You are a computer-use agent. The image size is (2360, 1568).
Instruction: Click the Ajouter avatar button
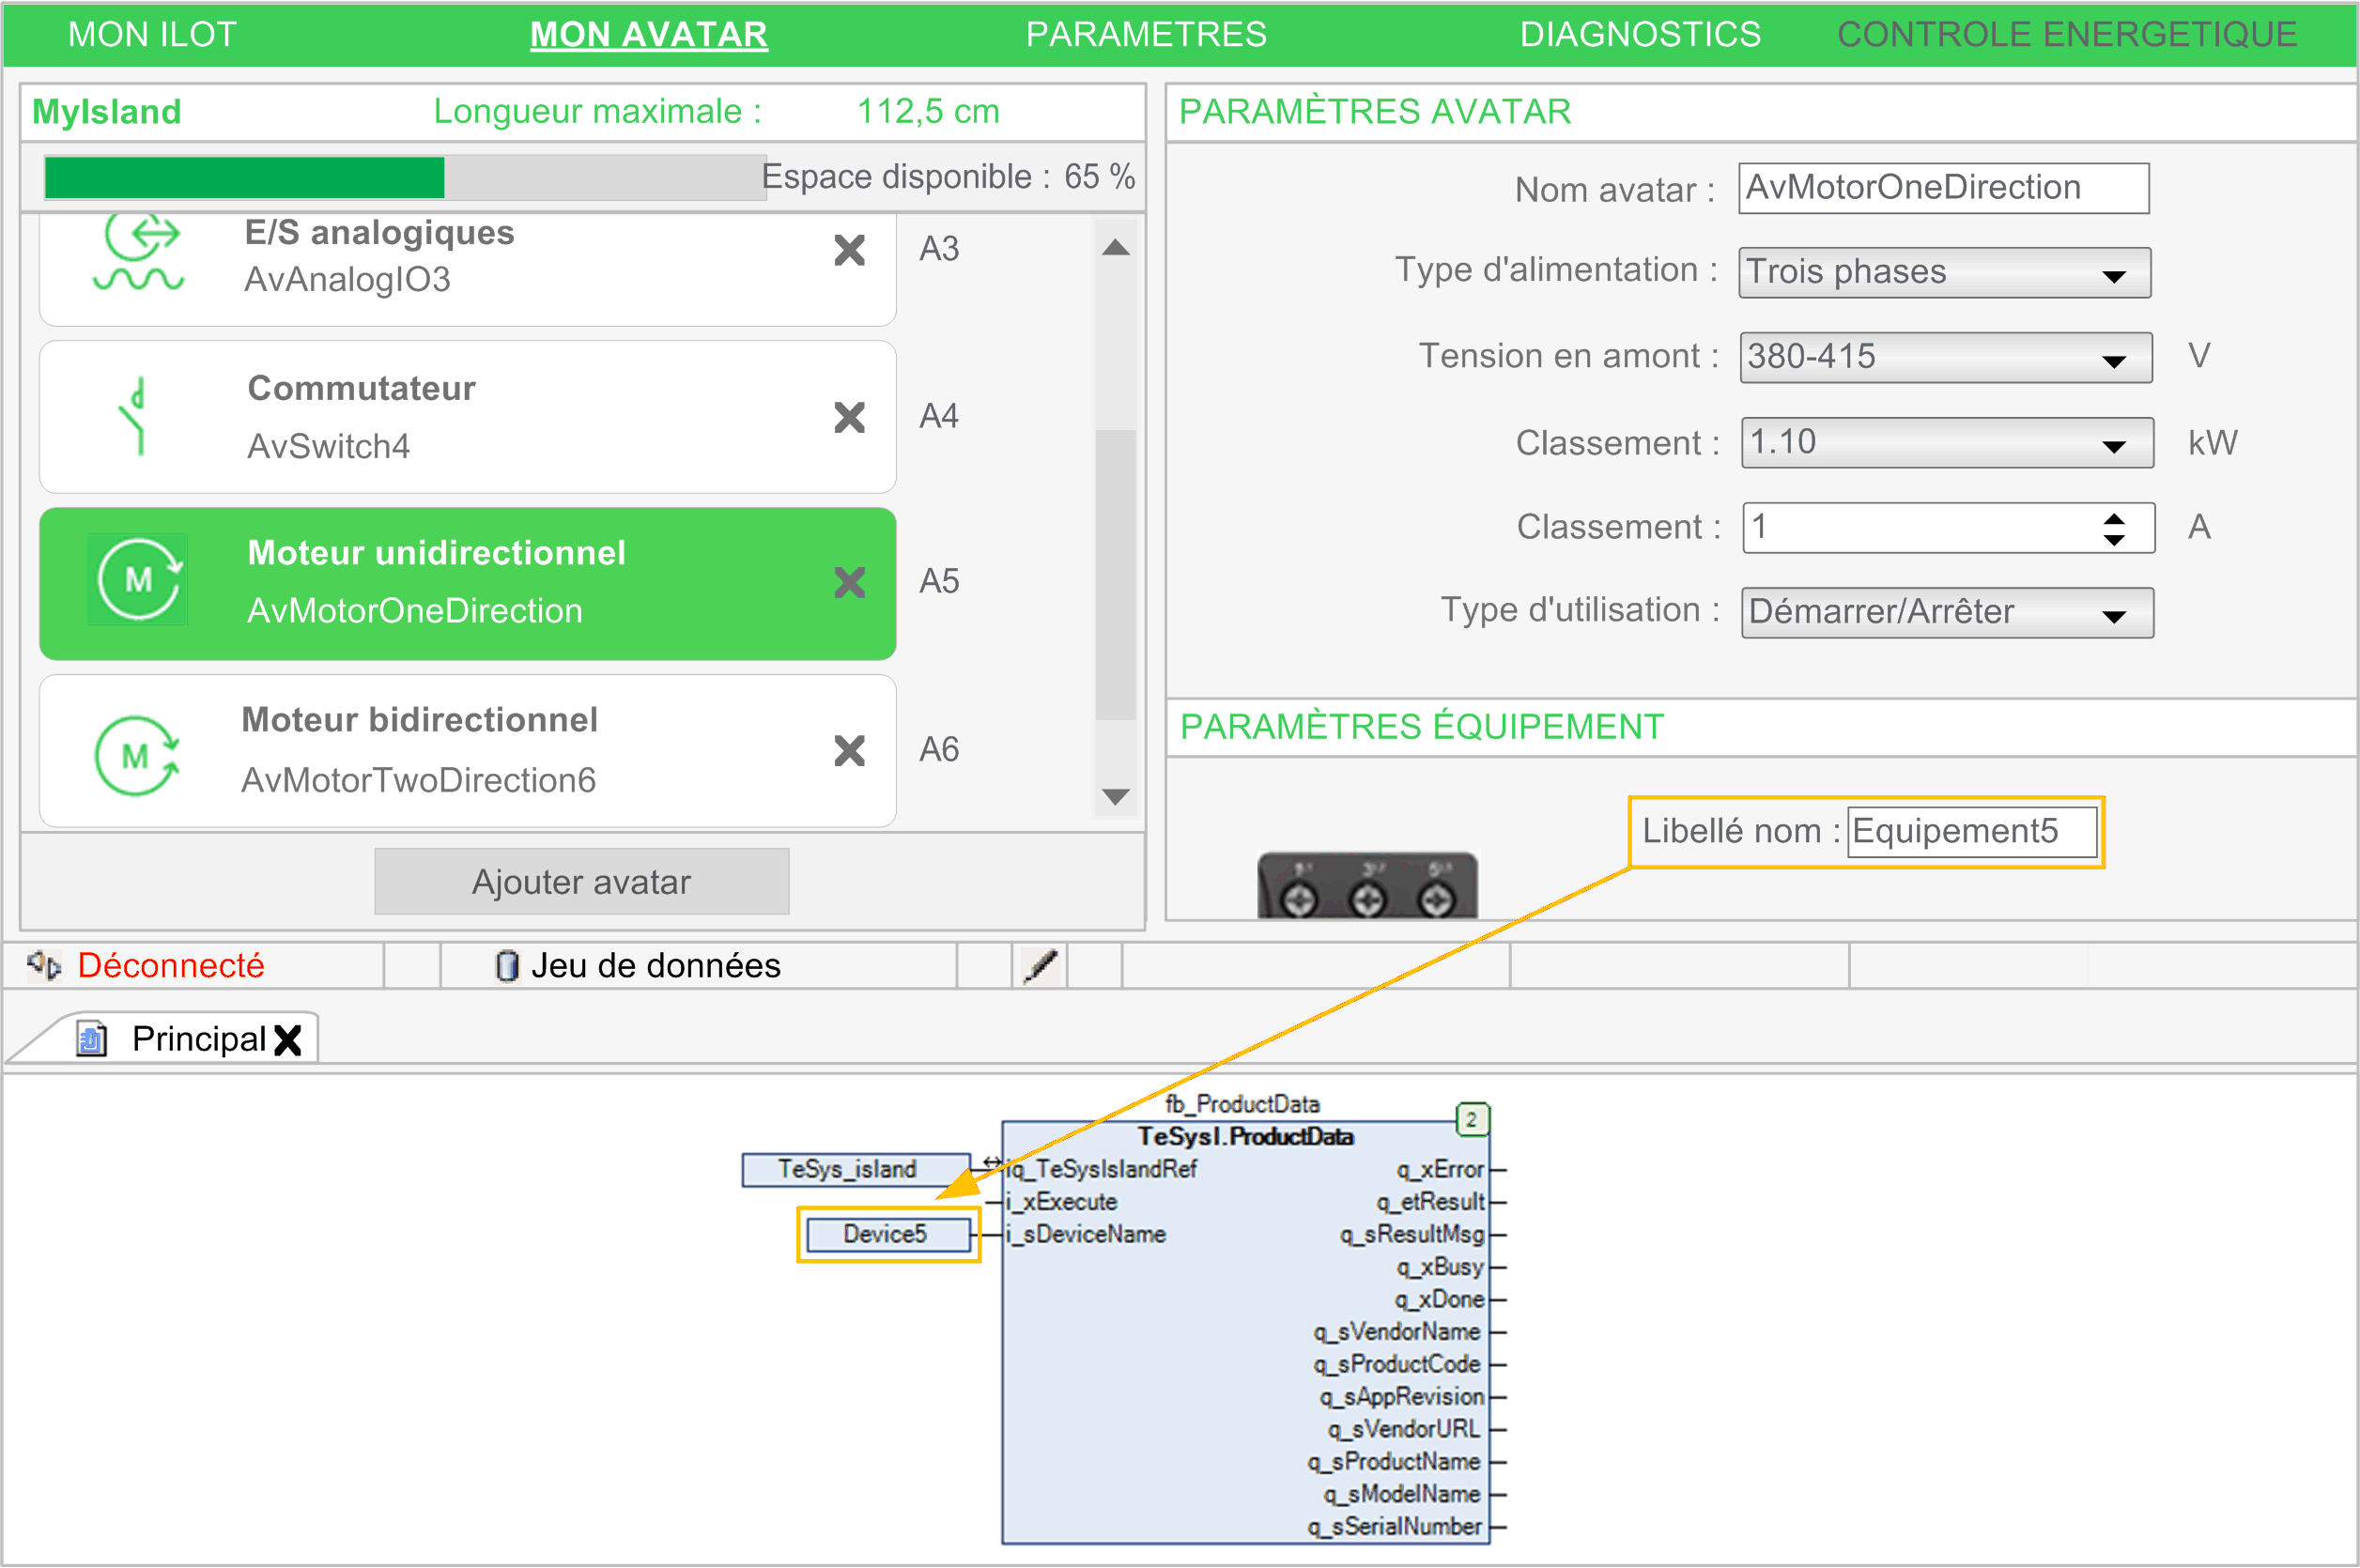pos(581,882)
